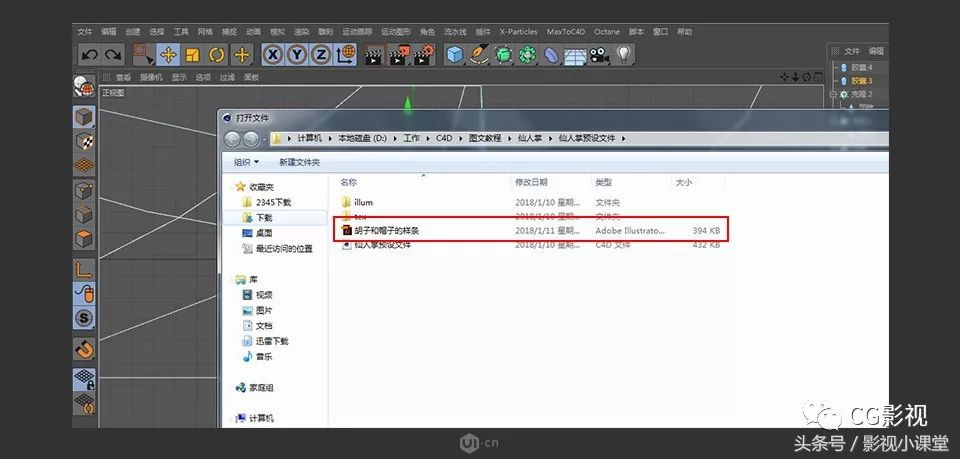The height and width of the screenshot is (459, 960).
Task: Open viewport 摄像机 menu
Action: coord(151,77)
